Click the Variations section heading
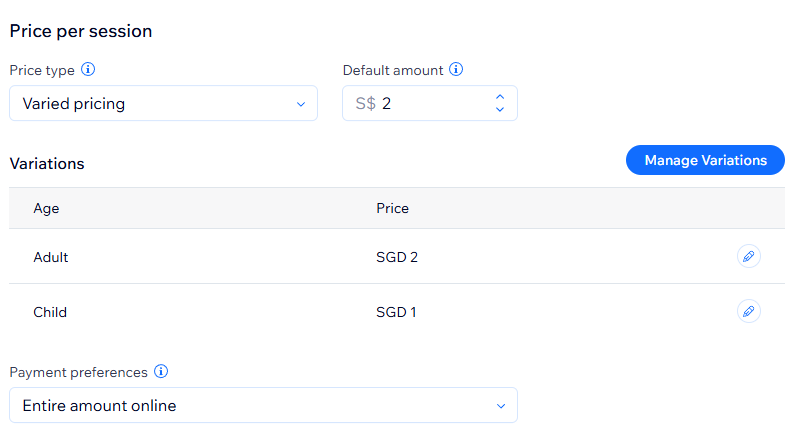 47,163
